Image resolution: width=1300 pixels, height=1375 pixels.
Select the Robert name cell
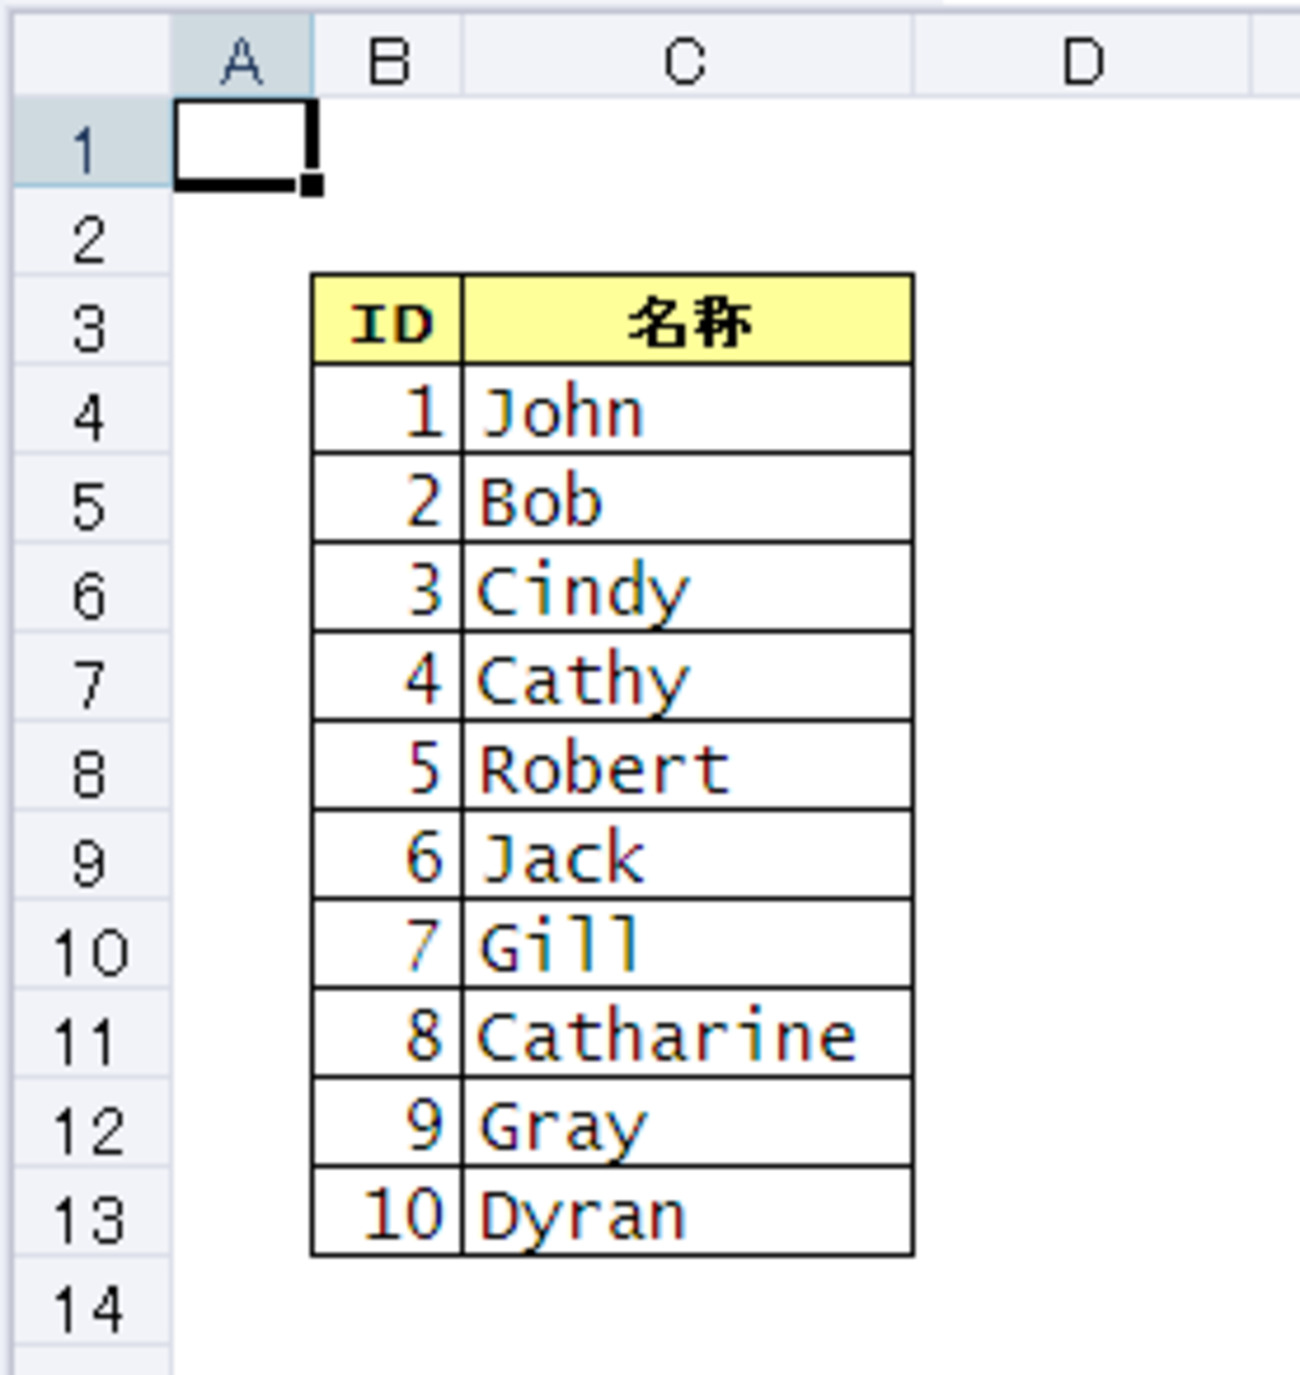(688, 768)
